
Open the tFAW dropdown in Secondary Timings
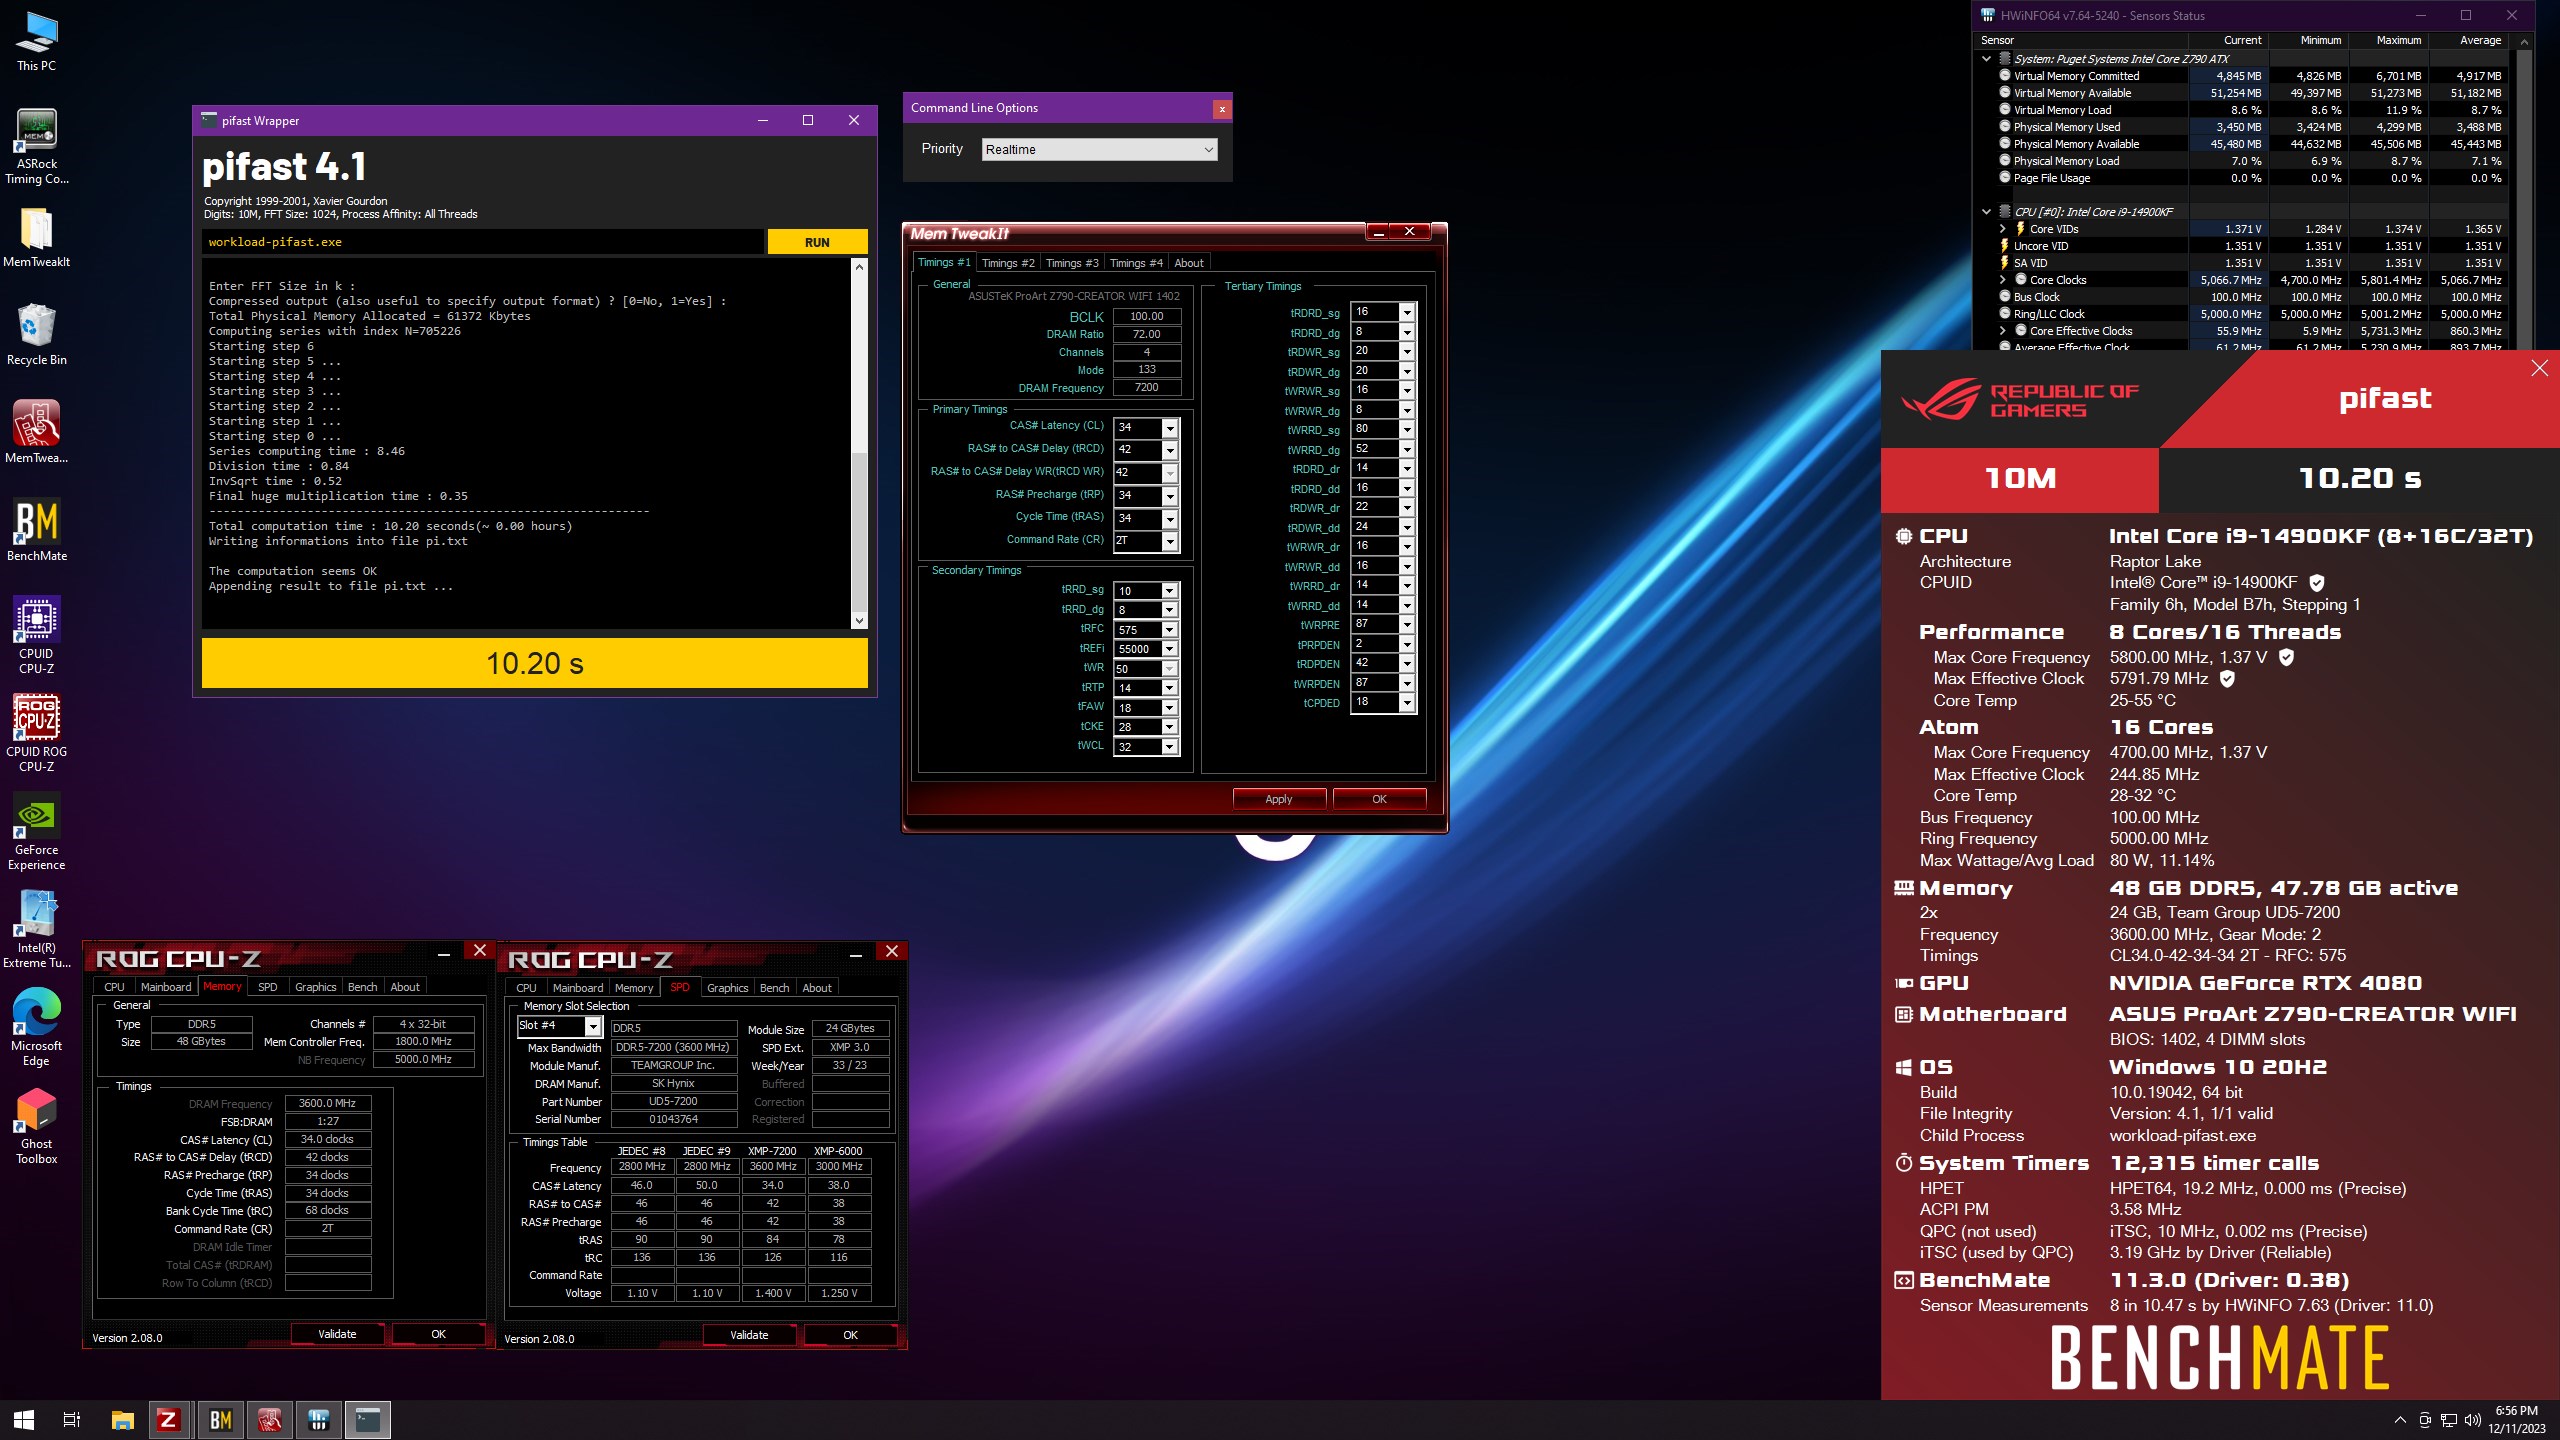tap(1169, 708)
